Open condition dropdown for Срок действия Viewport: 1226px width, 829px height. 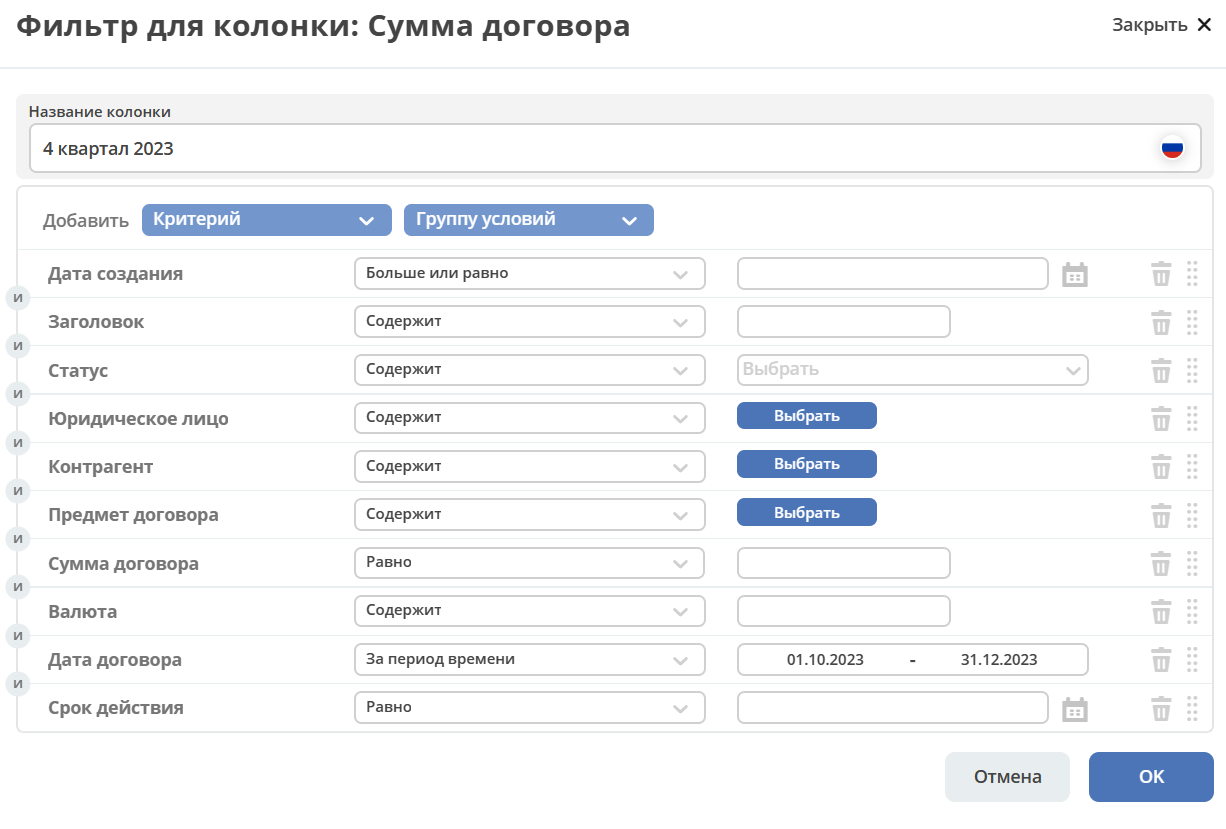point(530,707)
